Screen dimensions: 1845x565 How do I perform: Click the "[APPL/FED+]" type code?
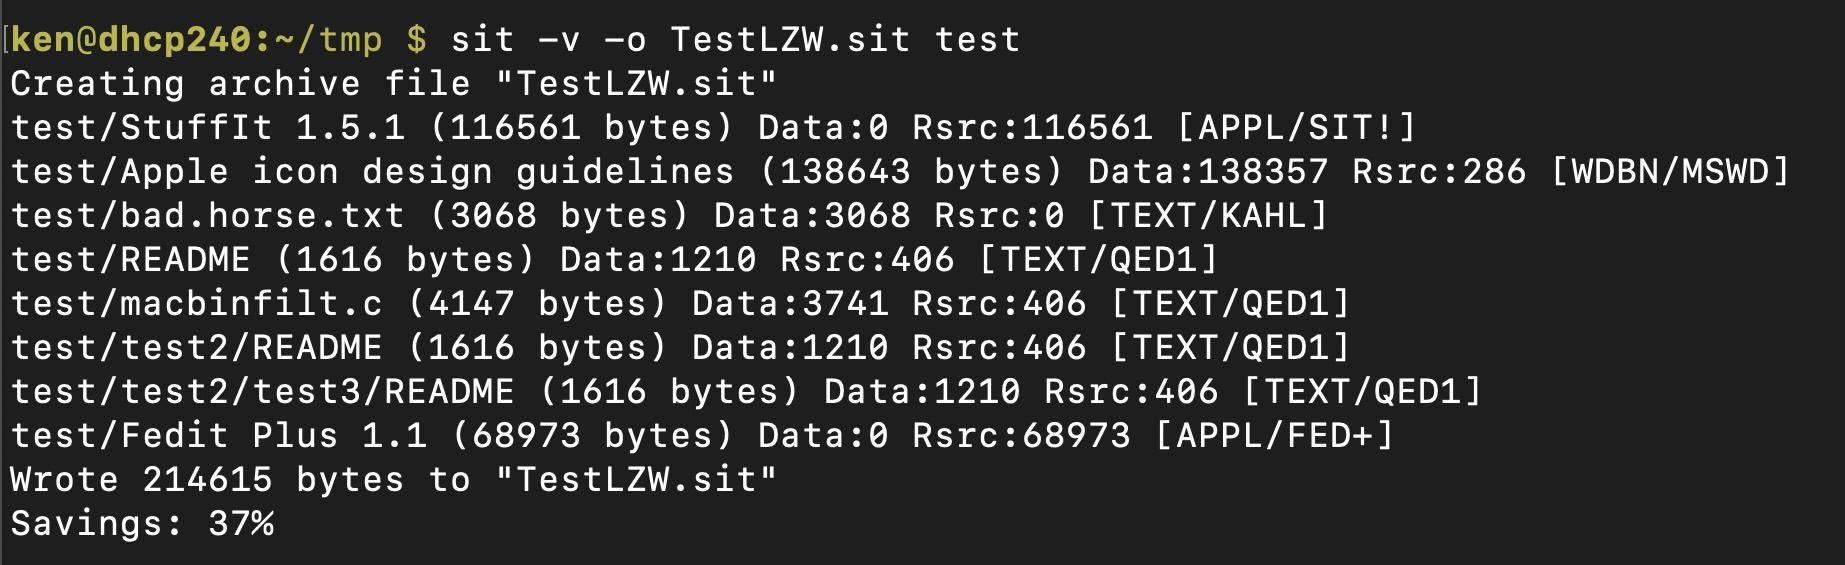click(x=1274, y=435)
